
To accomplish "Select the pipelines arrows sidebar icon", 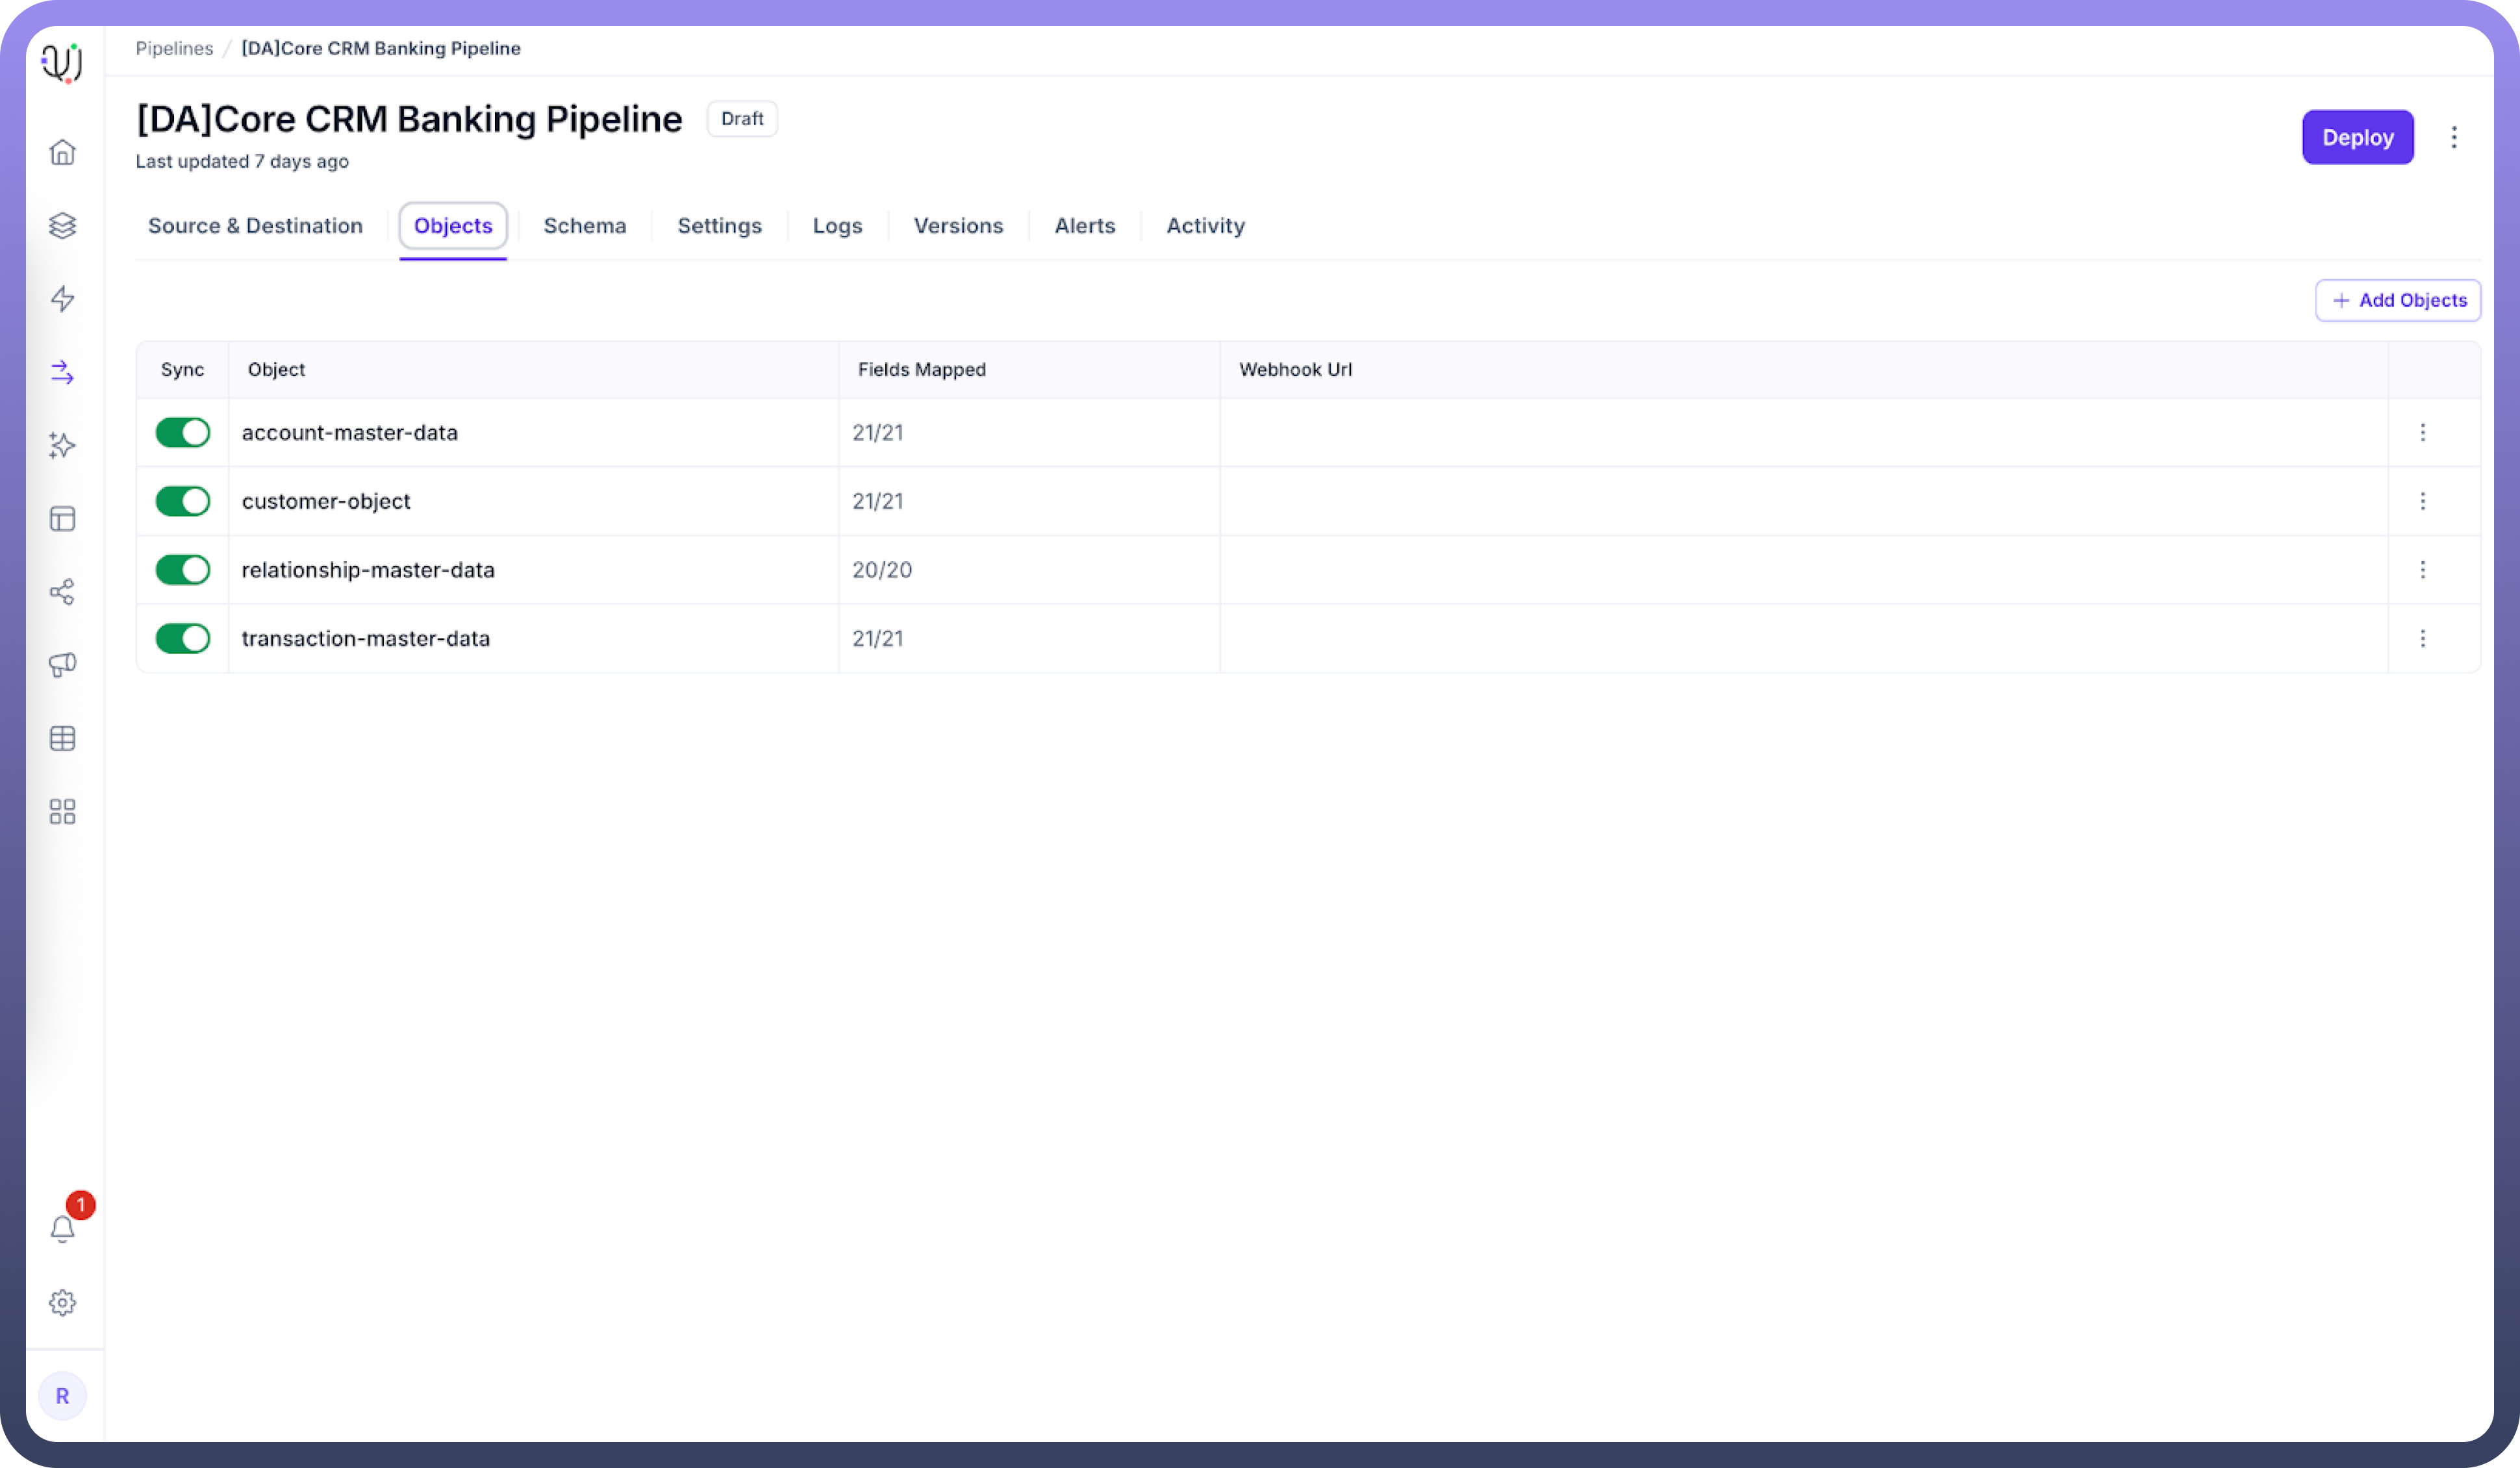I will (x=62, y=372).
